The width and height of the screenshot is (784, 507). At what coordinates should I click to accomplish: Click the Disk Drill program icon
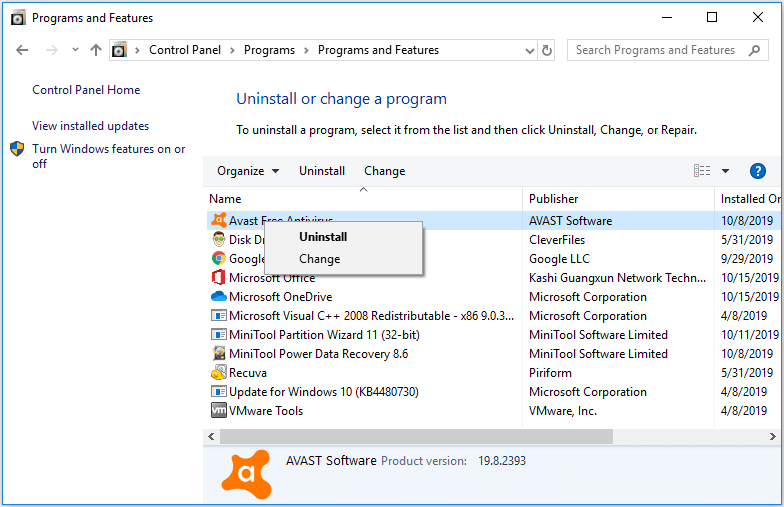coord(218,240)
